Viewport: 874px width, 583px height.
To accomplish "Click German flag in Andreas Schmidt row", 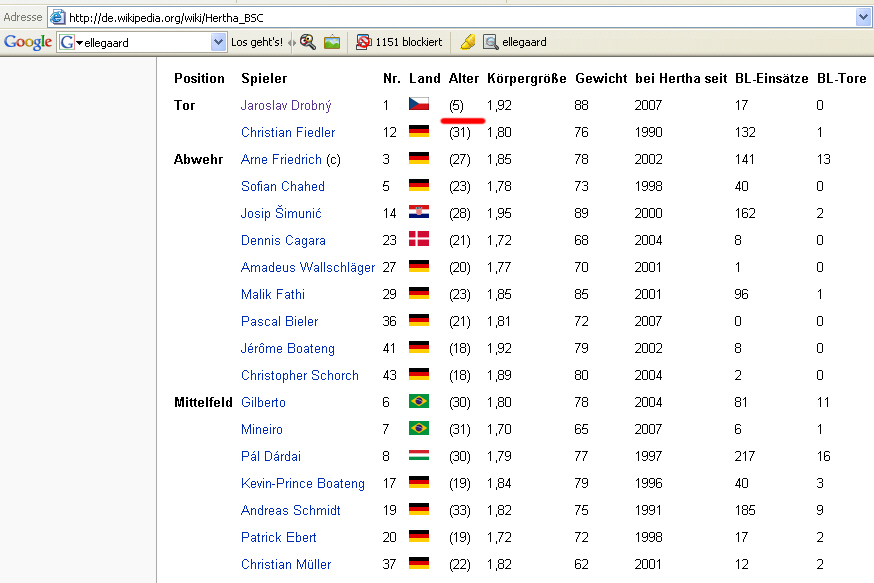I will tap(419, 509).
